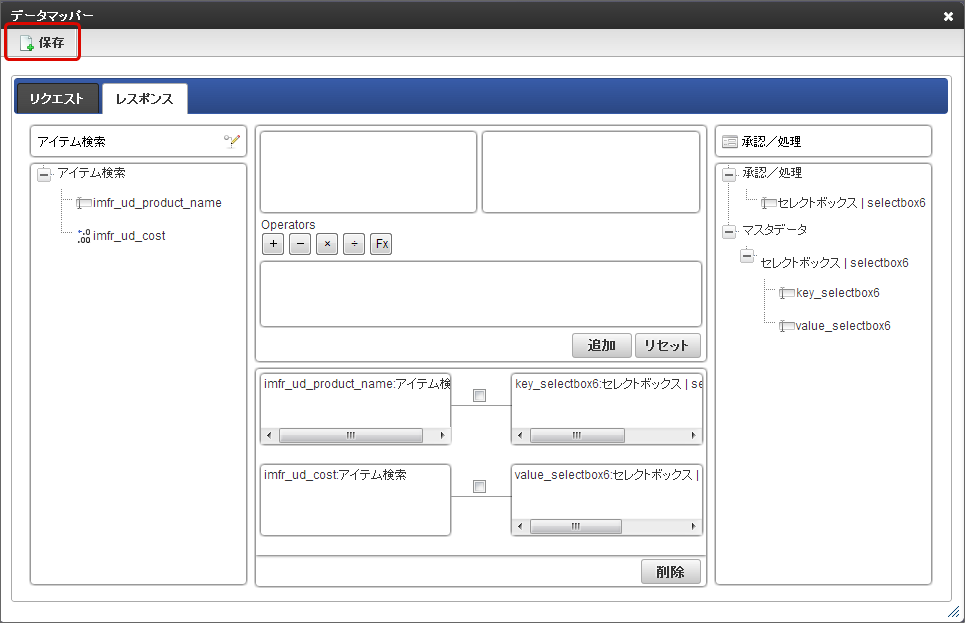The width and height of the screenshot is (965, 623).
Task: Select セレクトボックス | selectbox6 icon under 承認／処理
Action: (769, 203)
